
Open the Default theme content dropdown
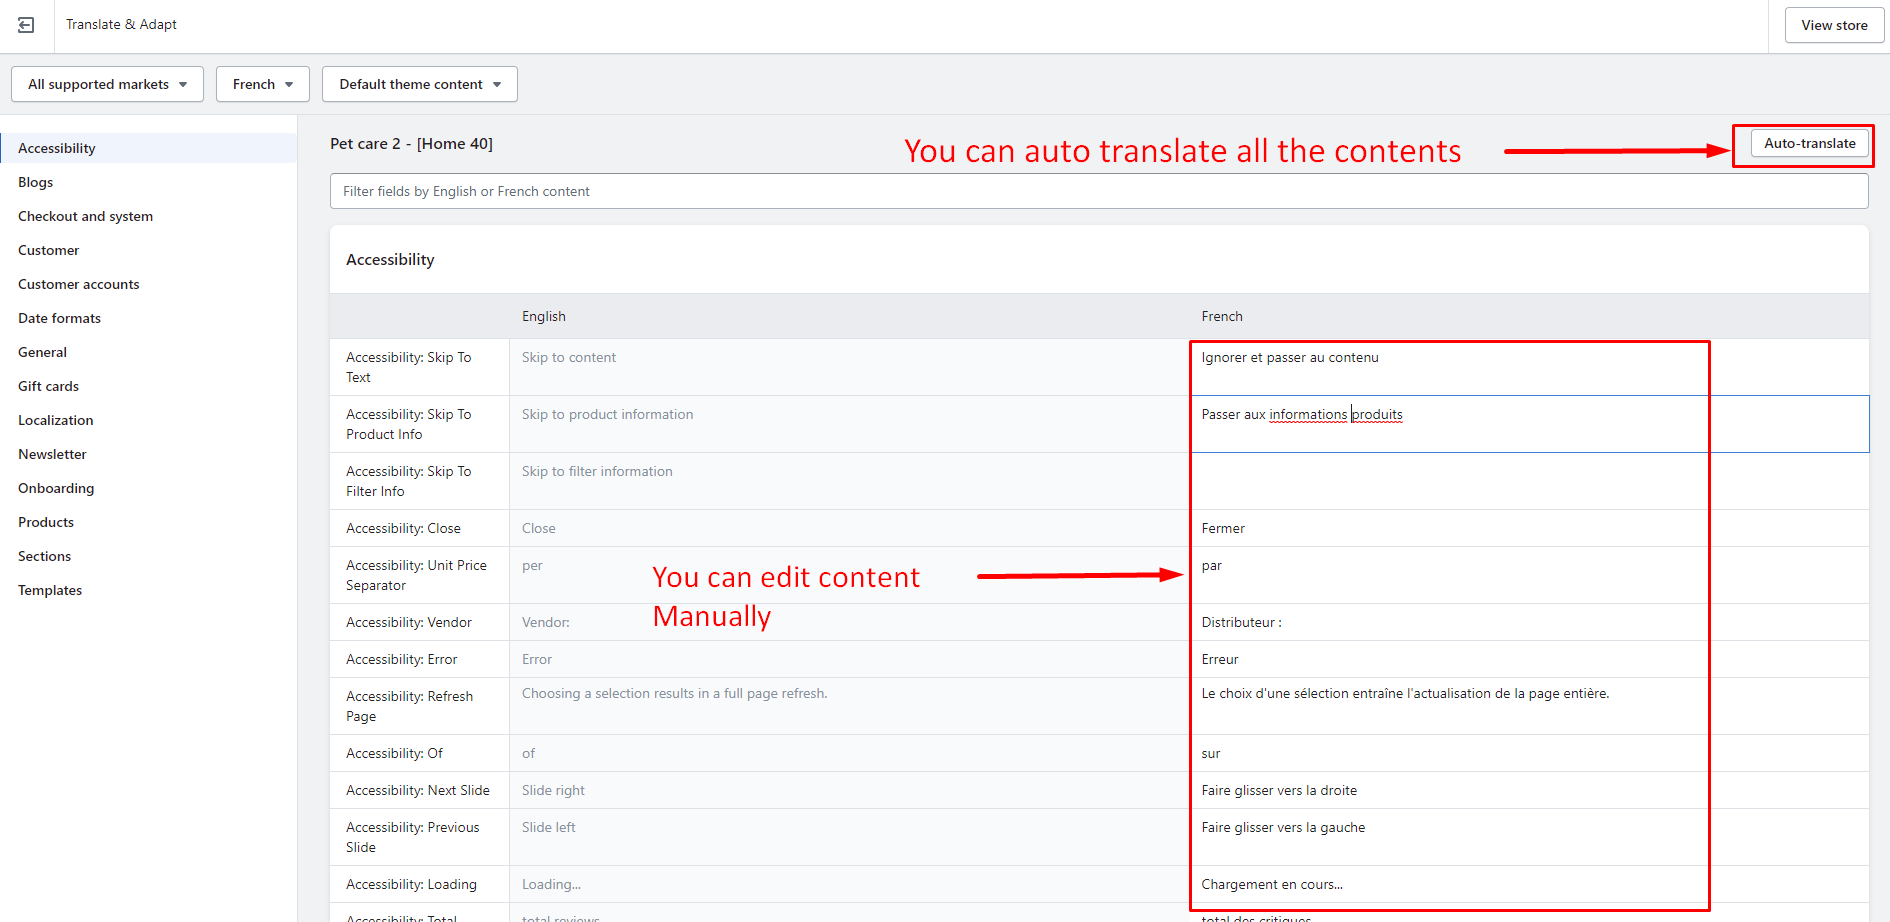click(x=419, y=84)
